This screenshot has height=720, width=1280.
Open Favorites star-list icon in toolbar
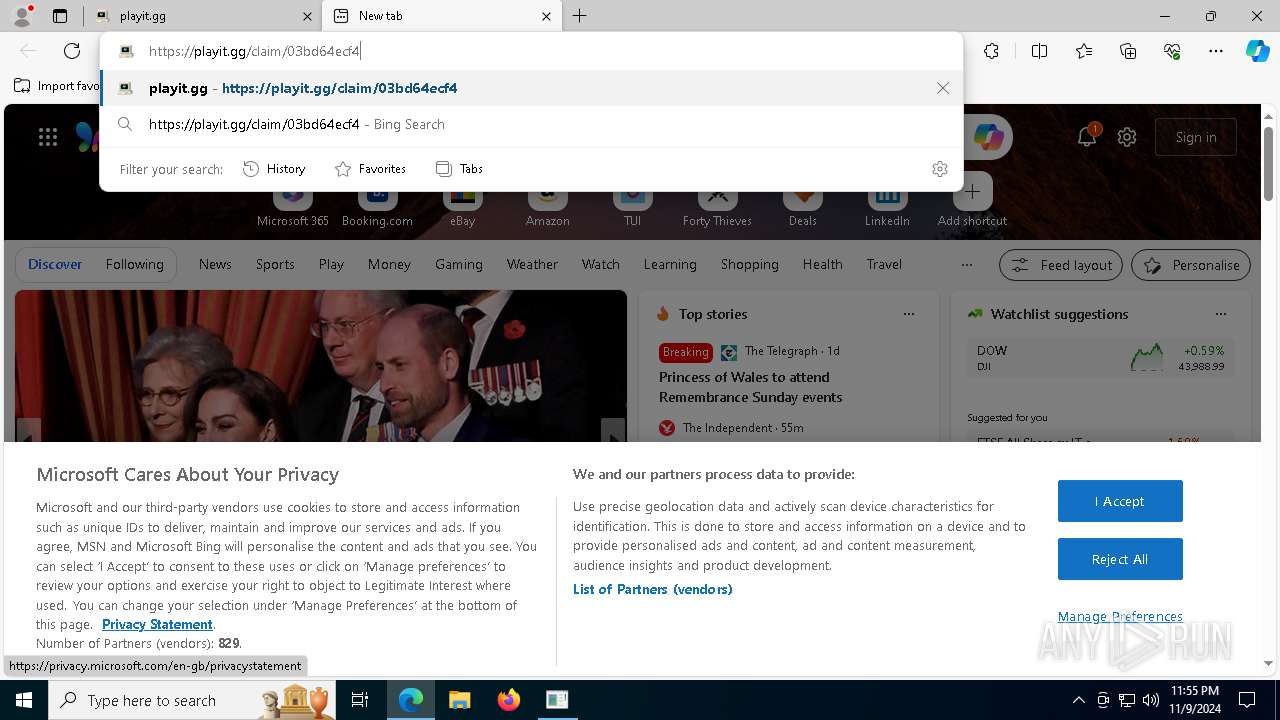click(x=1084, y=51)
